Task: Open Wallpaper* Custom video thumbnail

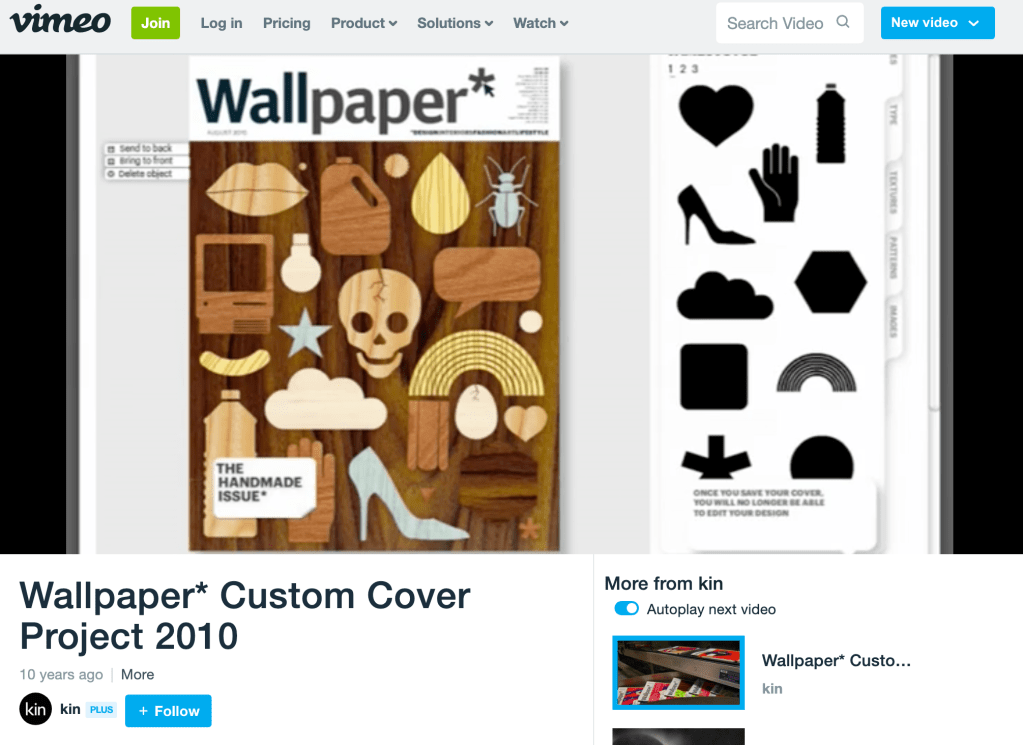Action: [679, 673]
